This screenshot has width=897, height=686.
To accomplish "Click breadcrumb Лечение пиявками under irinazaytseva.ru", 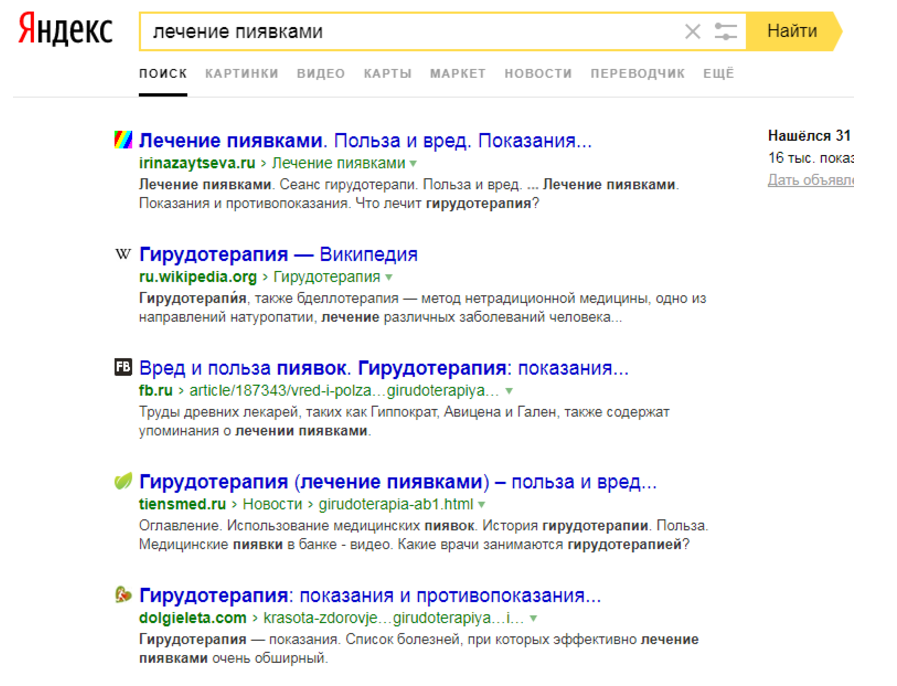I will [x=339, y=163].
